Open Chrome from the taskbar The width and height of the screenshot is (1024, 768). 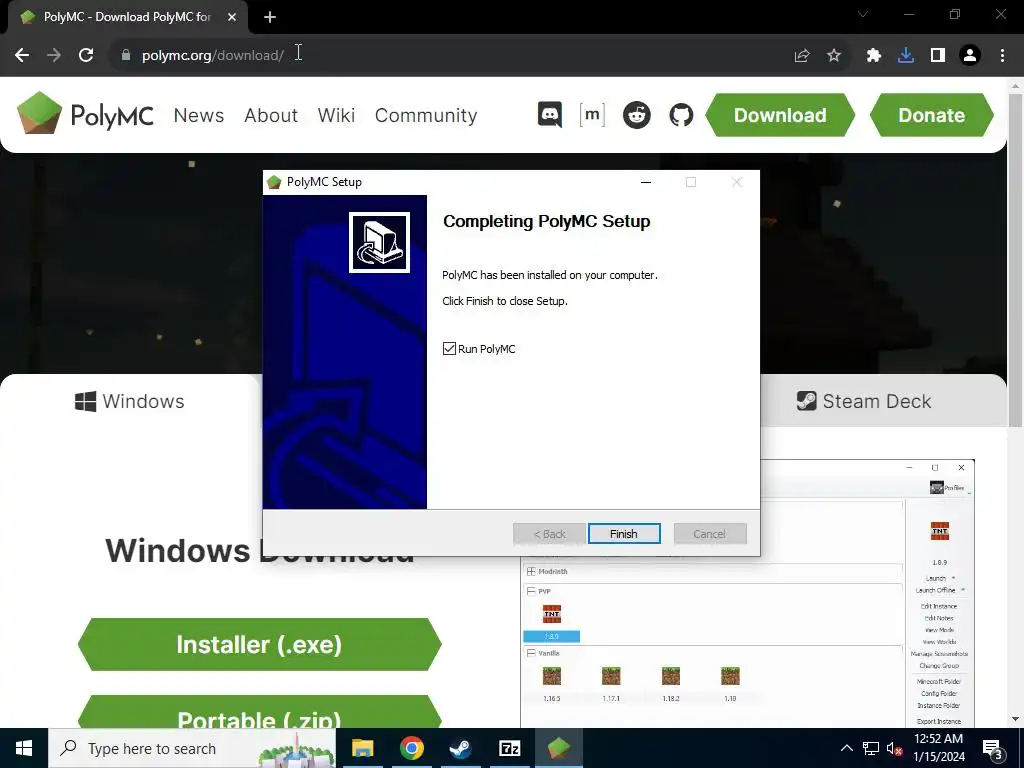pos(411,748)
